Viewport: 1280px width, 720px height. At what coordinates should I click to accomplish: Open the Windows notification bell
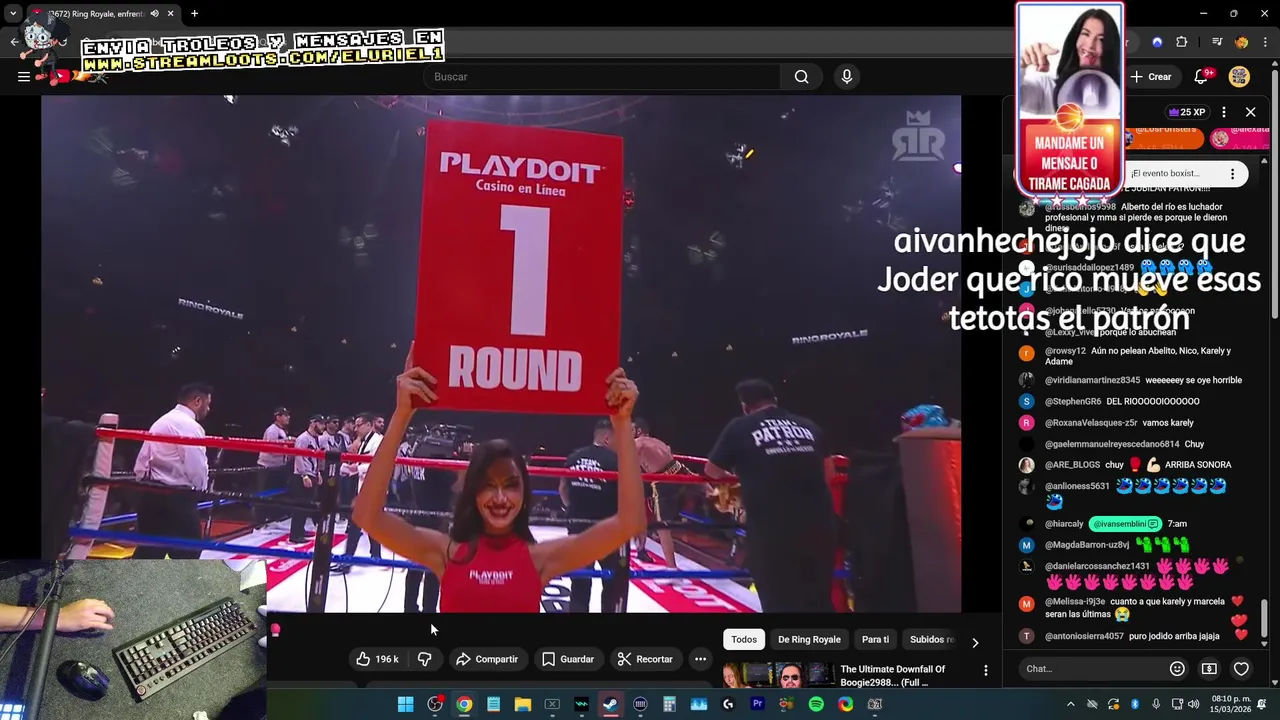[x=1261, y=704]
